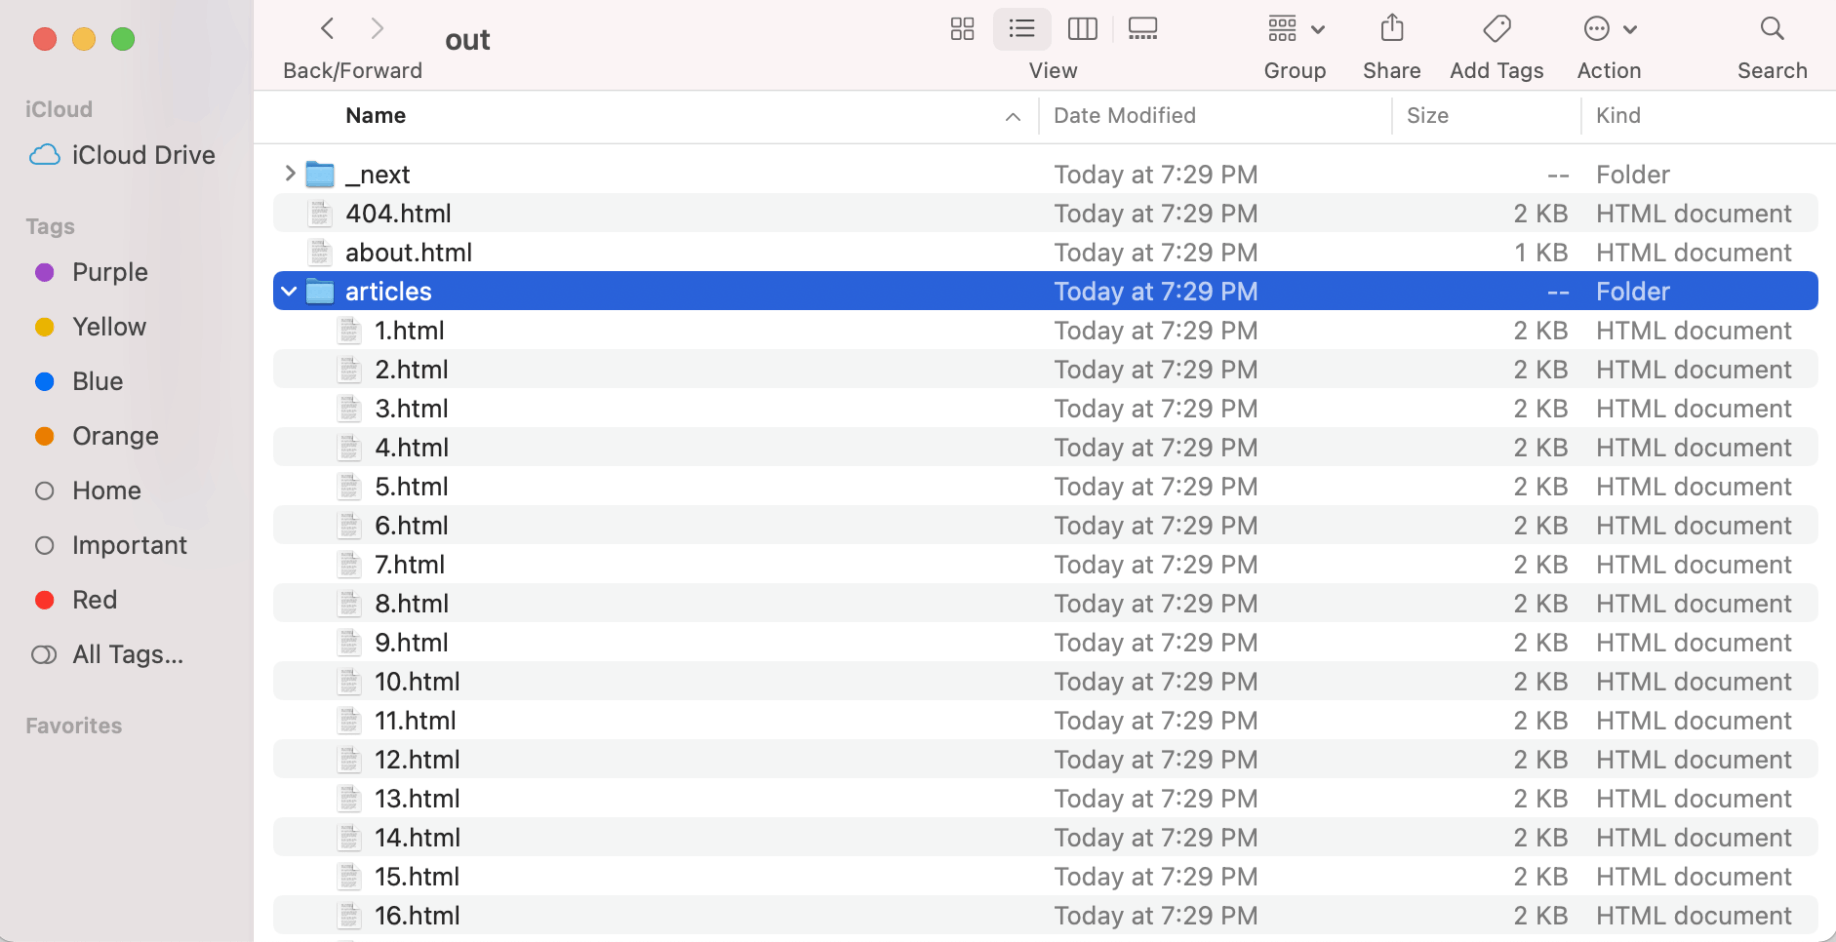Sort by Date Modified column
Screen dimensions: 1836x942
1124,116
